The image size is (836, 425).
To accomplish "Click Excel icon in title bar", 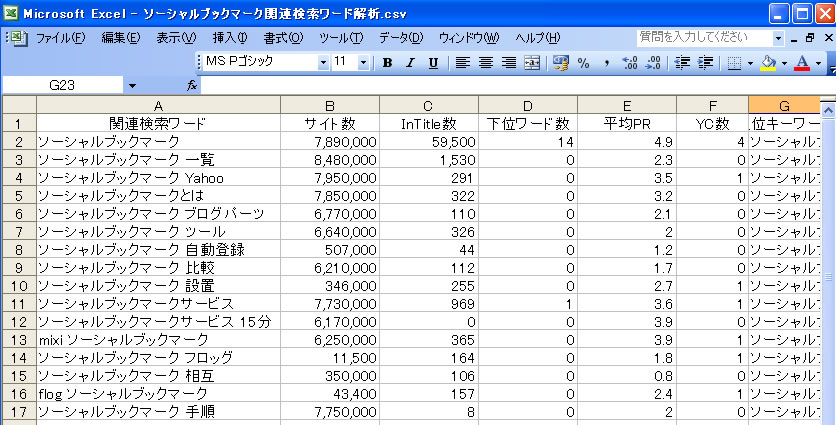I will click(10, 13).
